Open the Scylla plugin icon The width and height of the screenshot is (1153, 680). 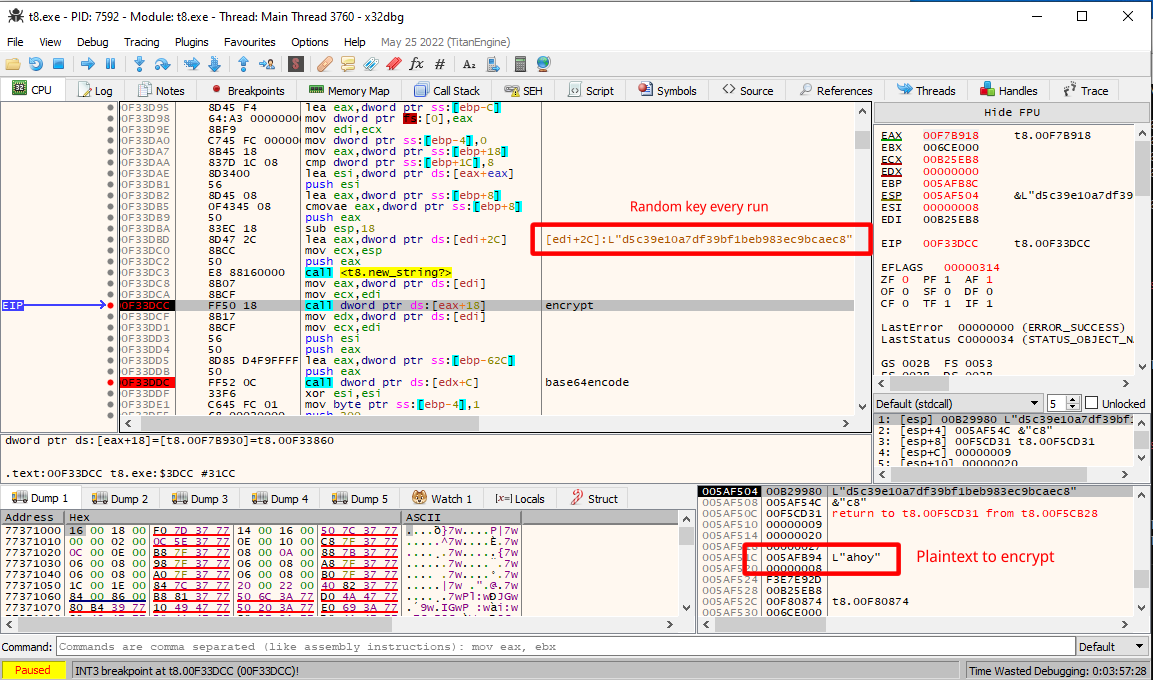click(296, 64)
